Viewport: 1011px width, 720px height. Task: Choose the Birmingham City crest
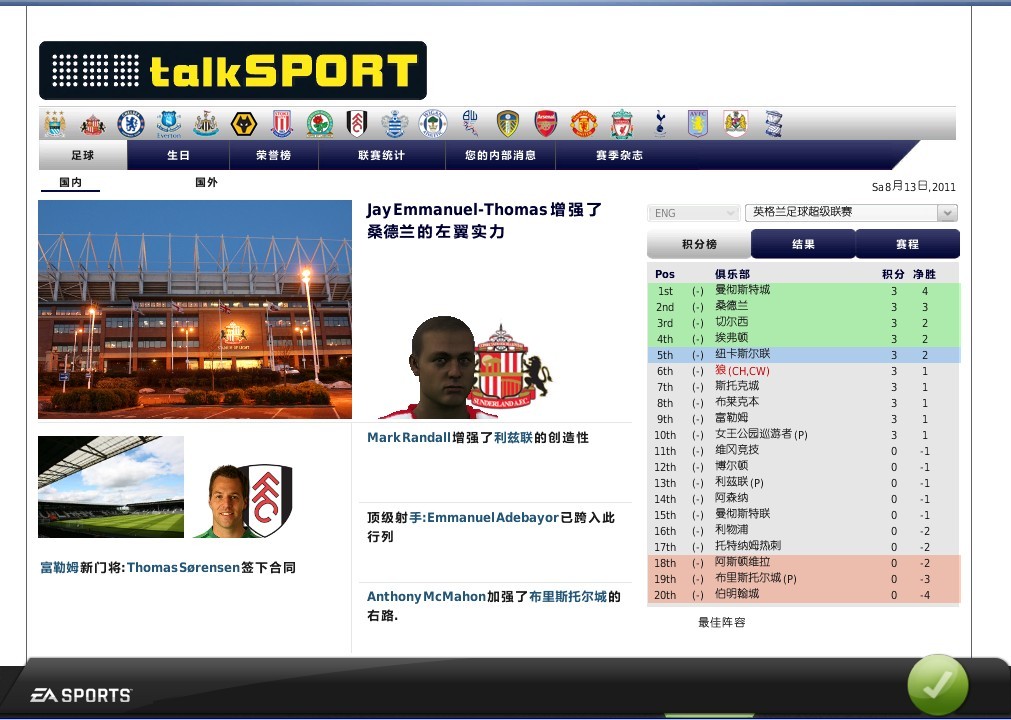774,124
